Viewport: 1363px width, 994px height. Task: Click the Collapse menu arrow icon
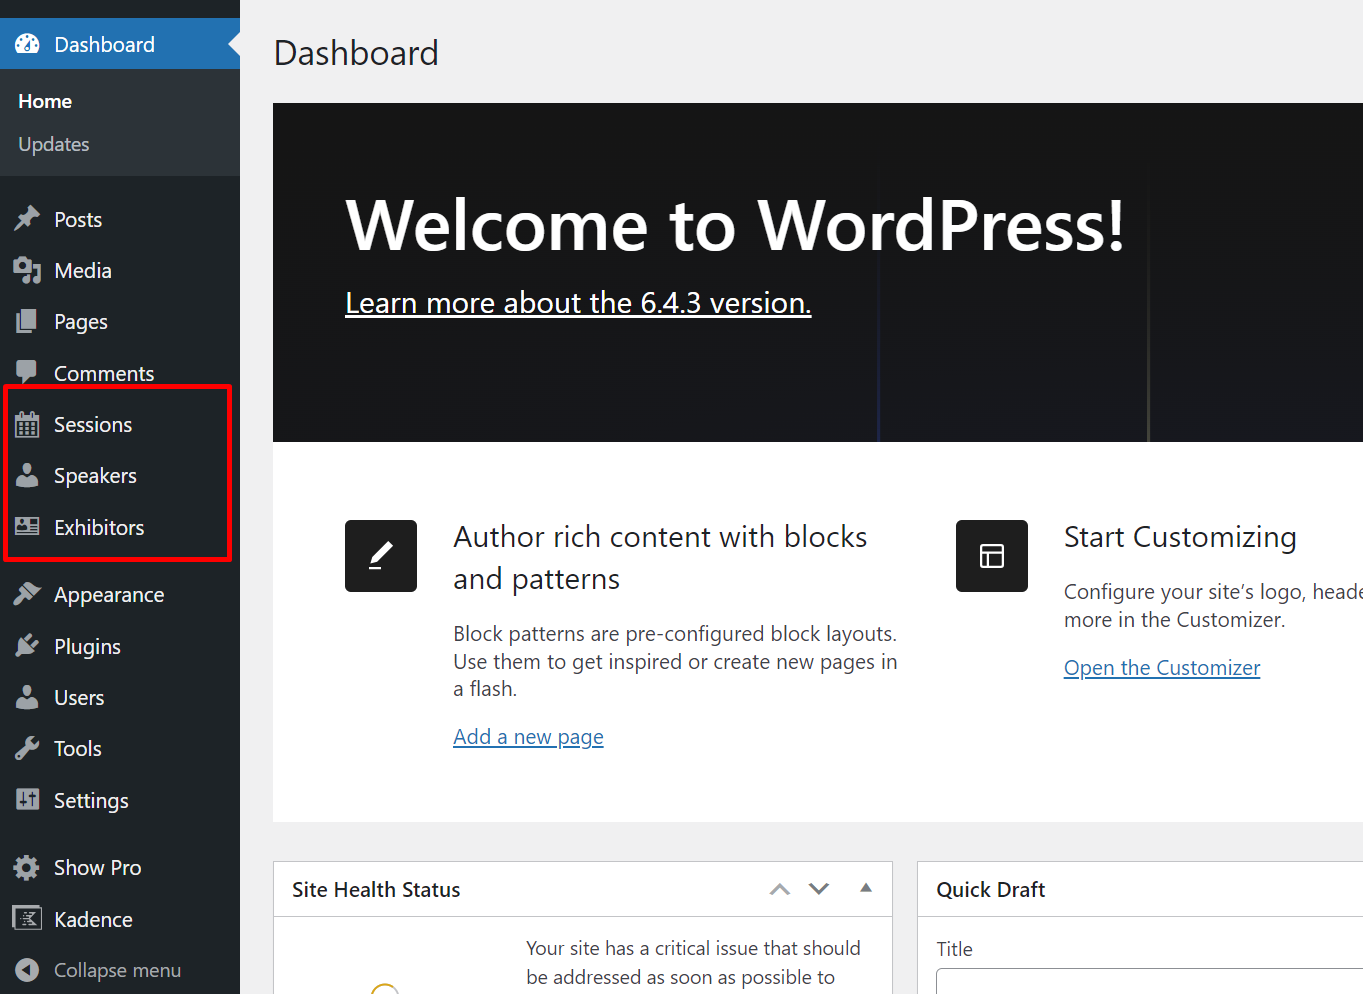27,970
